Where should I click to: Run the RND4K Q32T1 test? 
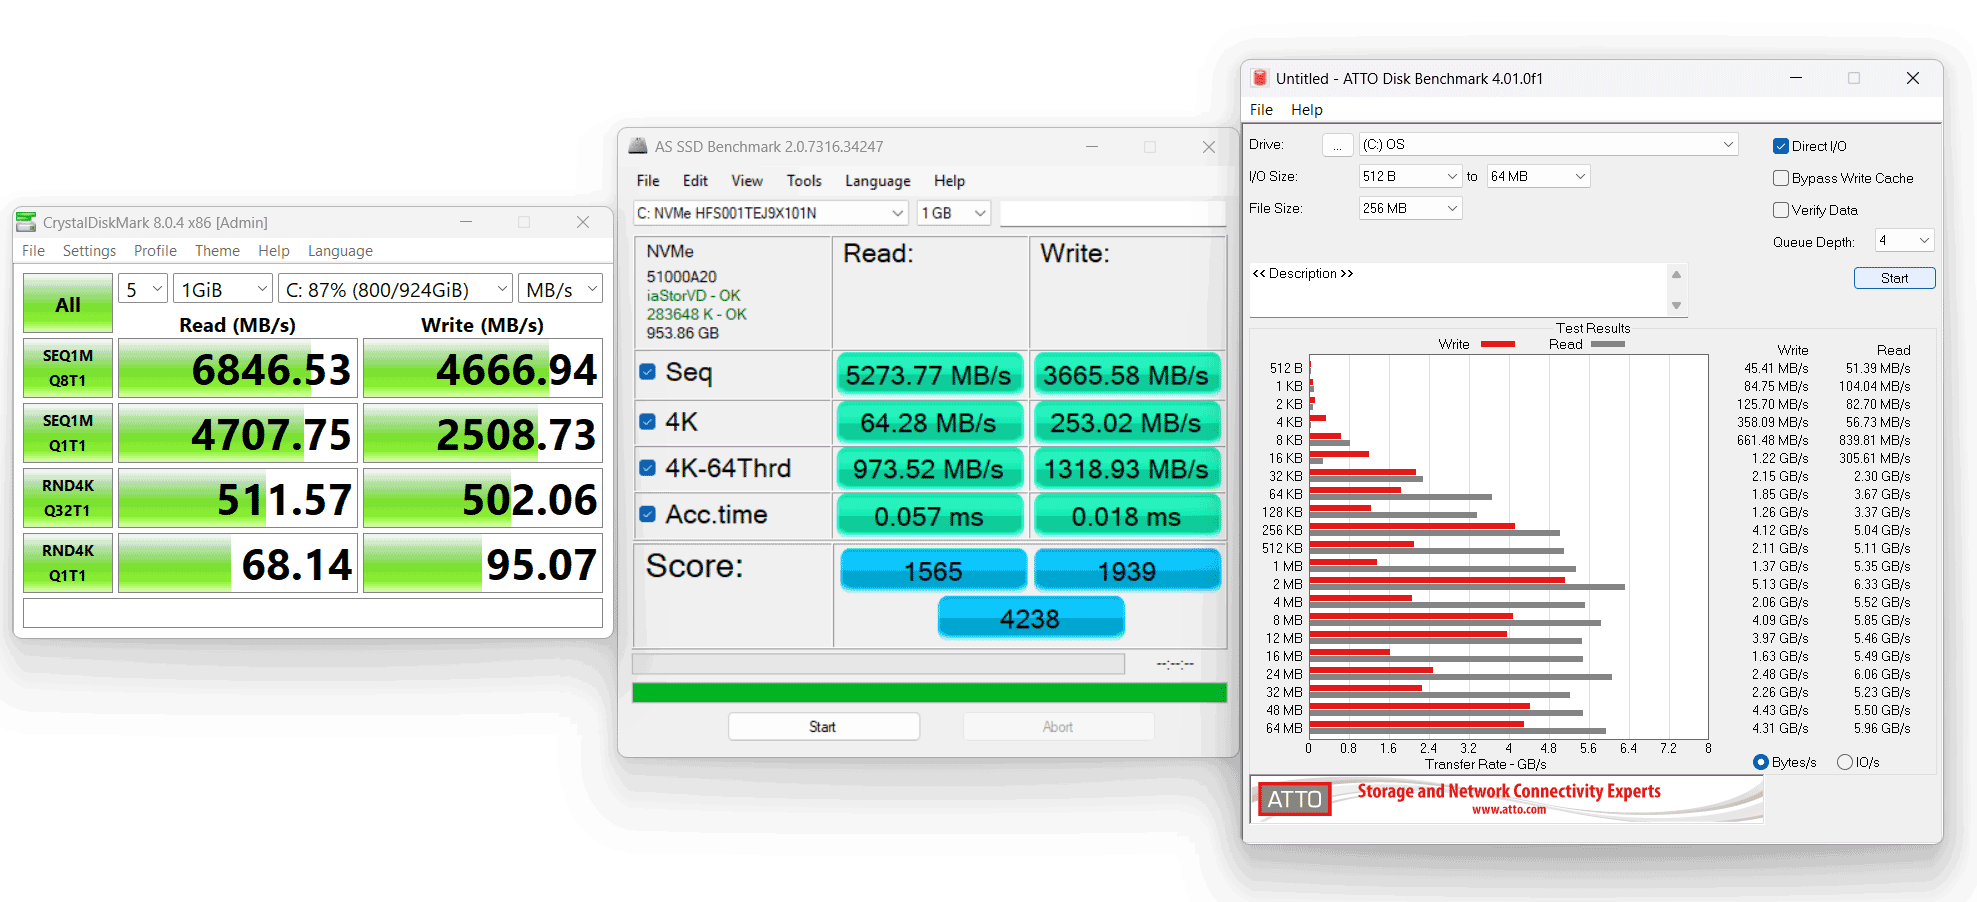coord(68,498)
